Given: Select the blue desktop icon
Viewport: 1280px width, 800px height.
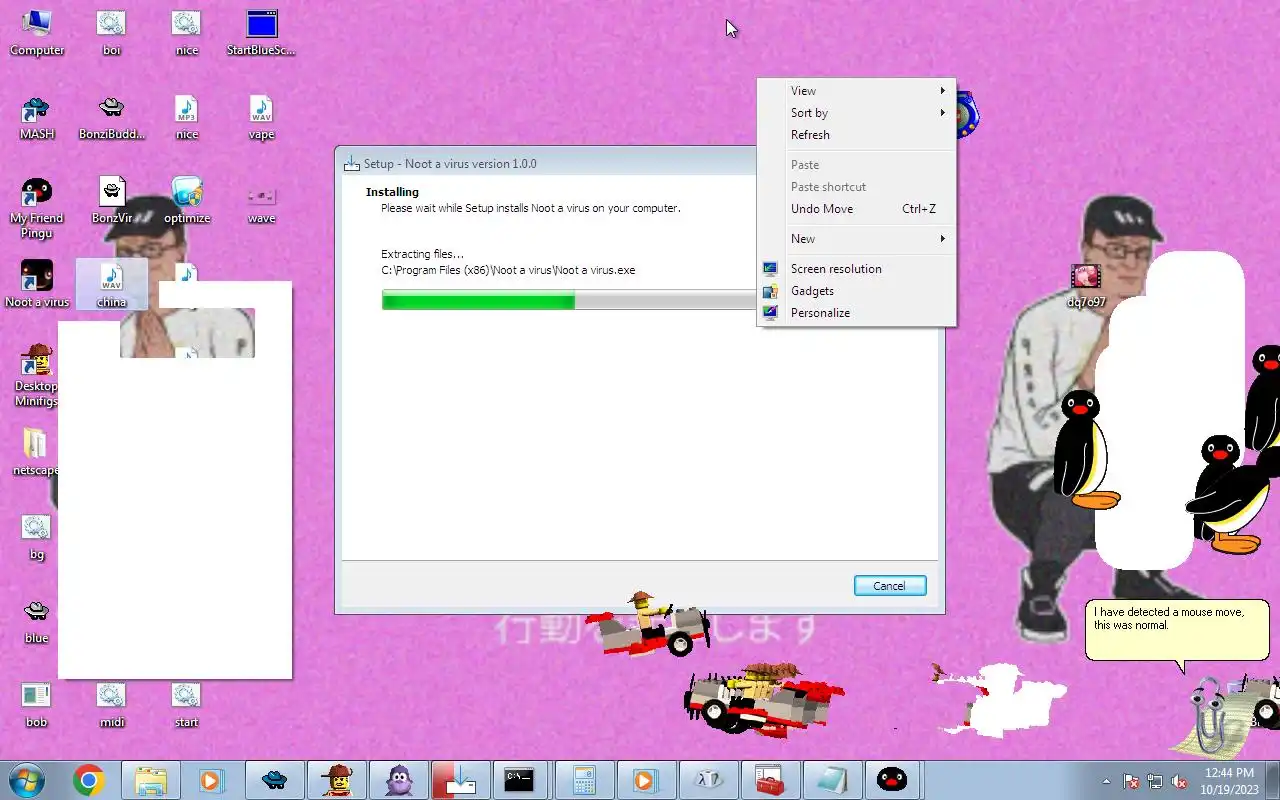Looking at the screenshot, I should pyautogui.click(x=37, y=620).
